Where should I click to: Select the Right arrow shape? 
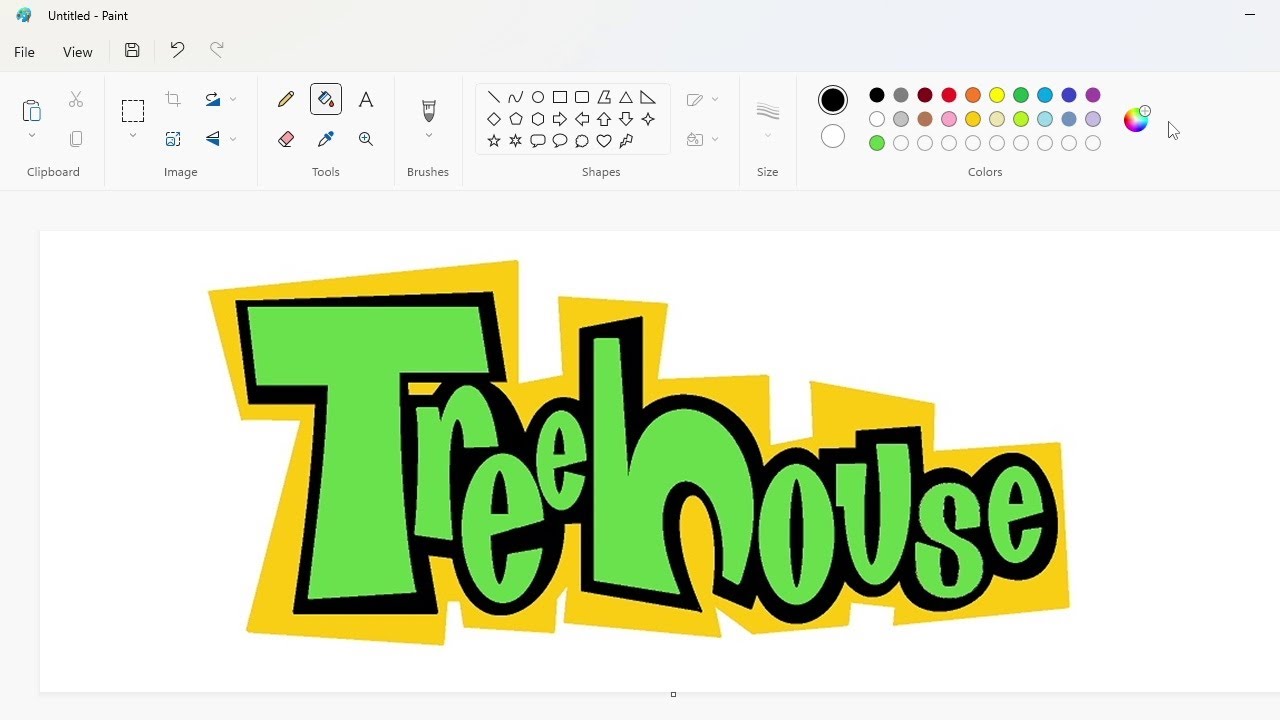[x=560, y=119]
